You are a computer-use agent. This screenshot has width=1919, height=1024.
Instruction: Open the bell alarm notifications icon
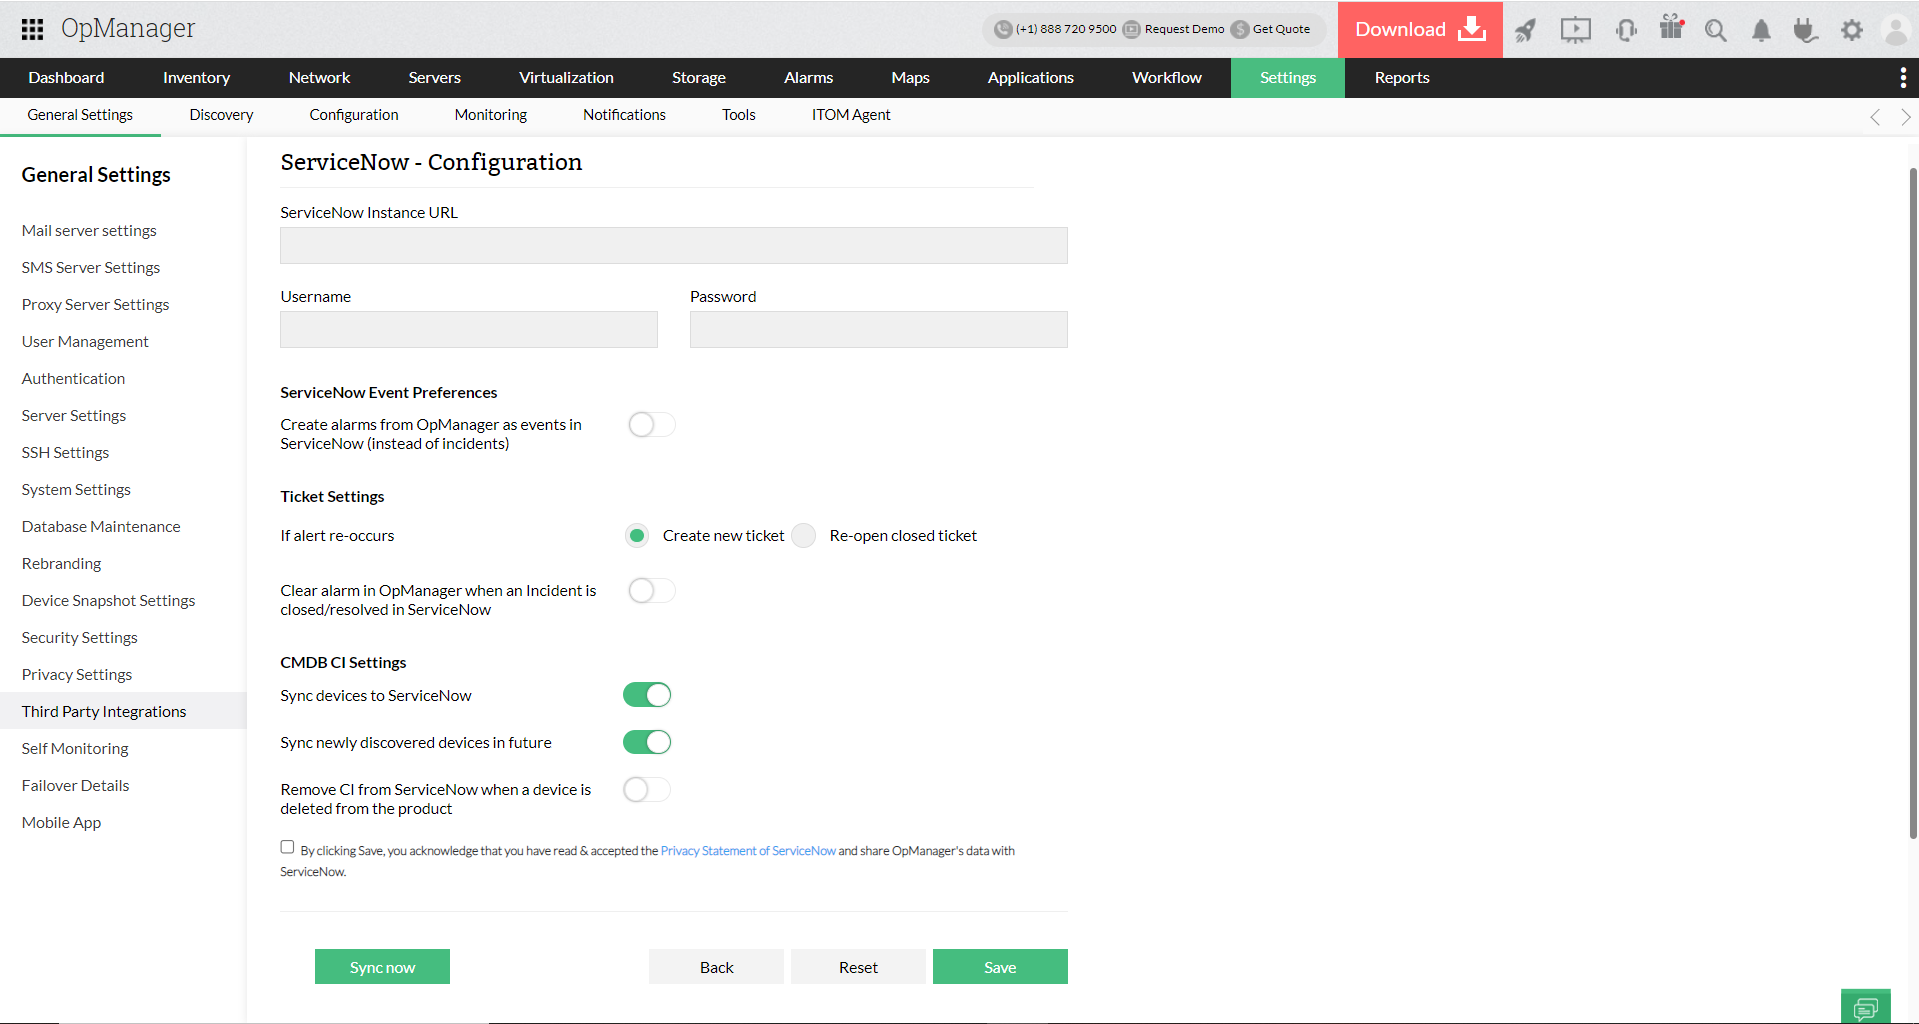pyautogui.click(x=1761, y=30)
